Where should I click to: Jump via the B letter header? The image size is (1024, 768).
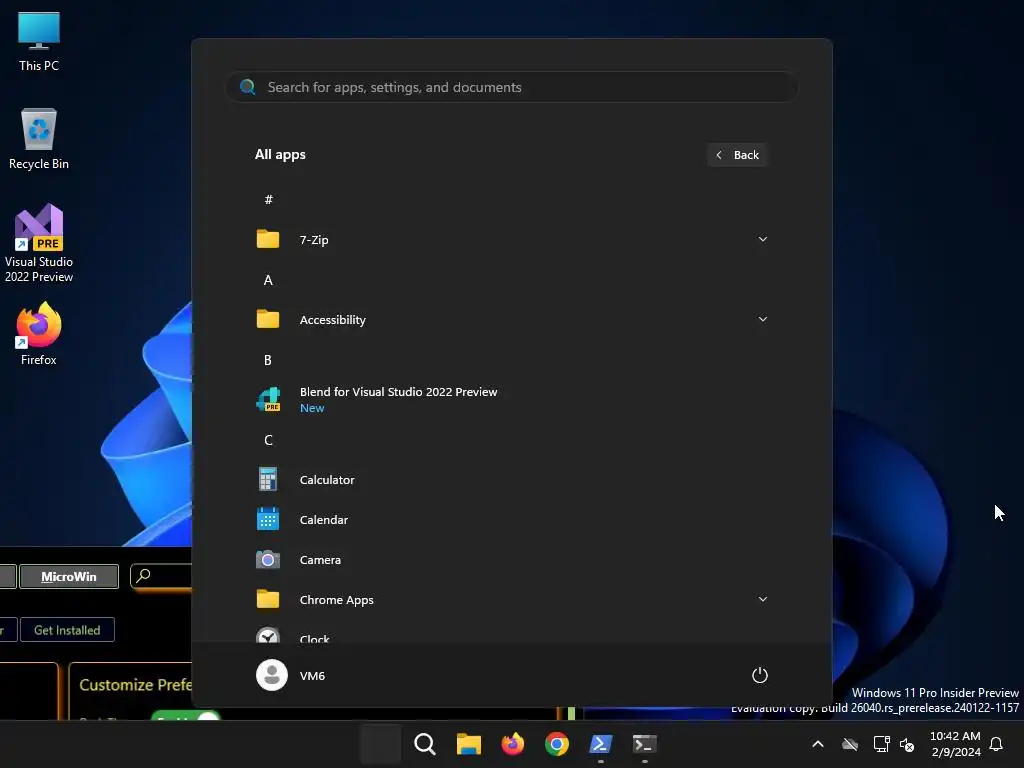tap(268, 360)
